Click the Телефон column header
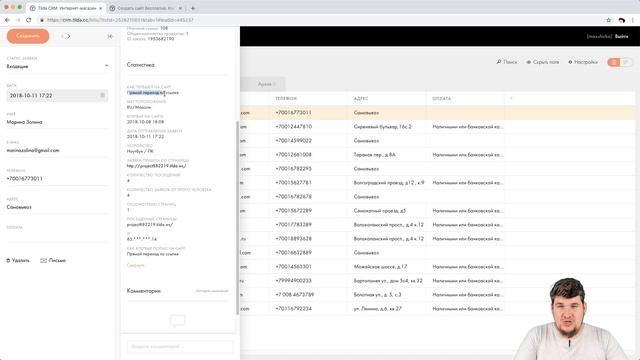This screenshot has height=360, width=640. point(286,98)
